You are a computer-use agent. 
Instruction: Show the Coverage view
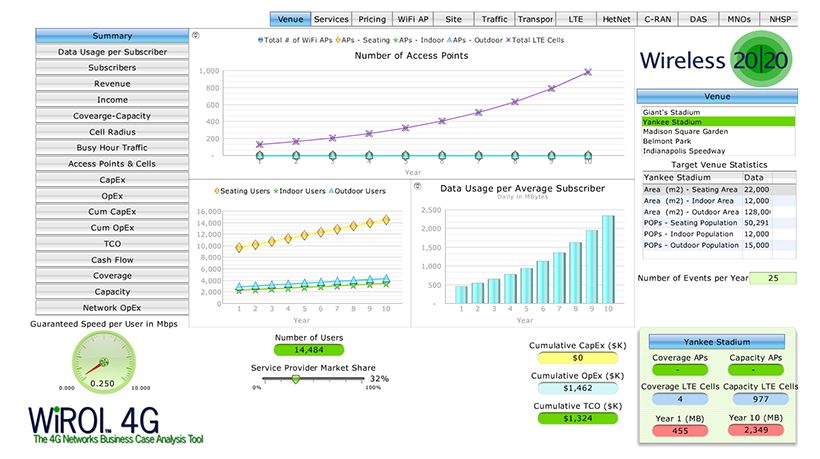click(112, 276)
